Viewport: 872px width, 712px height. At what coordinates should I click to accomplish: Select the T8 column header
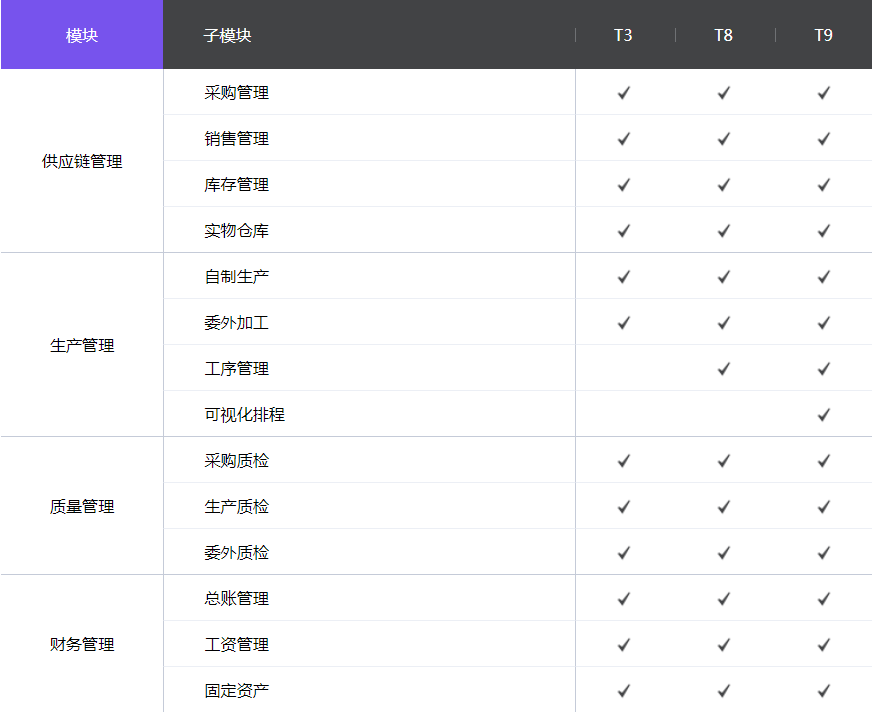723,35
